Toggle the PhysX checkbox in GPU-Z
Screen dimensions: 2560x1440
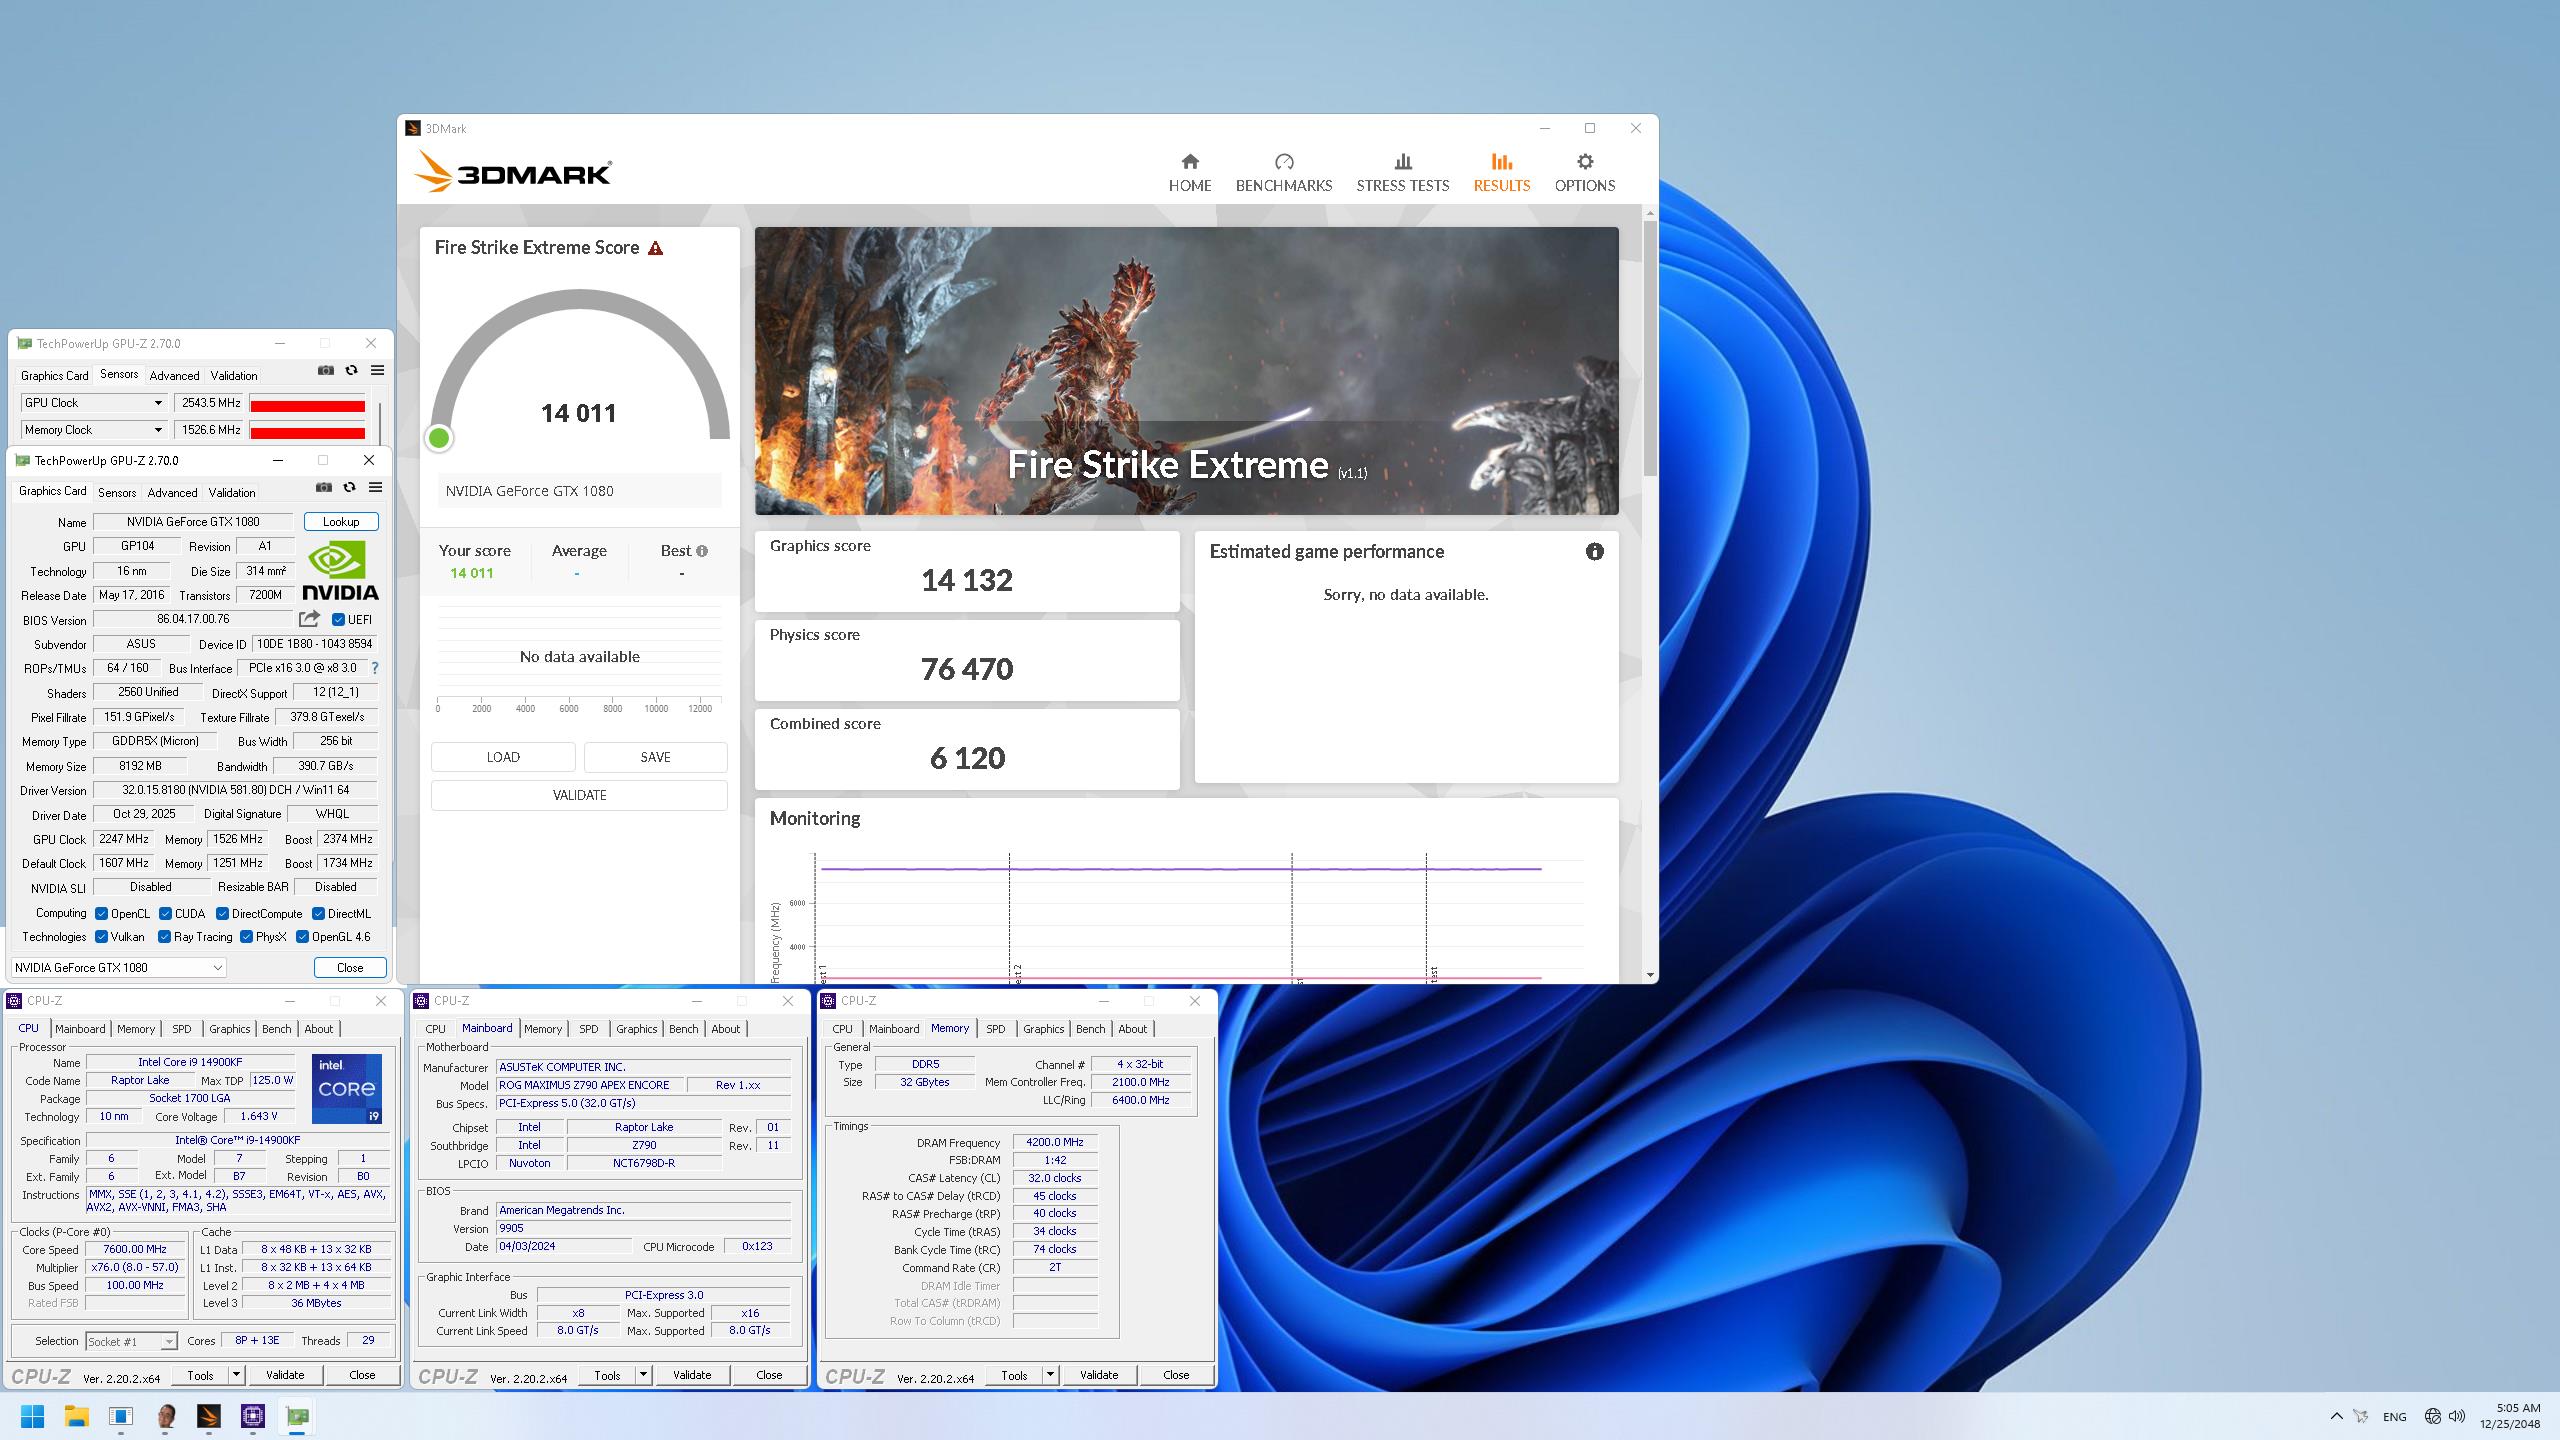pos(246,937)
